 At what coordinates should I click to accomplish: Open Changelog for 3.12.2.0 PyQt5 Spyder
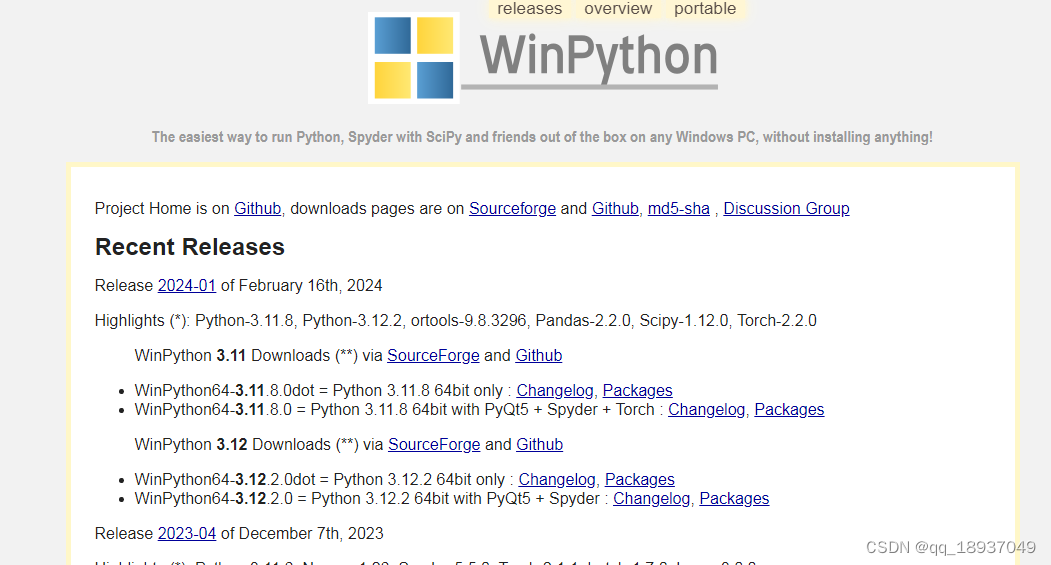[651, 499]
